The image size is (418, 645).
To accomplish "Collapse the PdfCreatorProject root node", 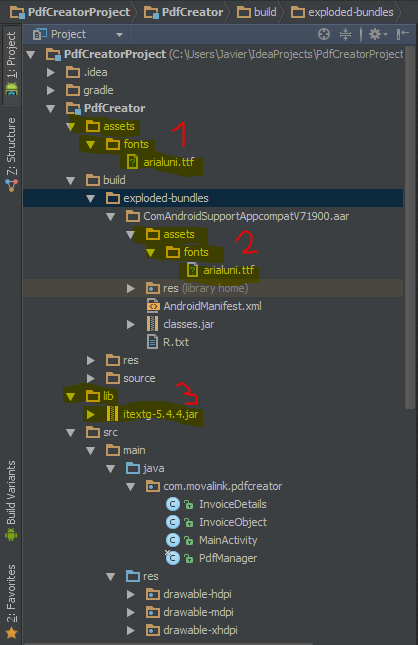I will [31, 54].
